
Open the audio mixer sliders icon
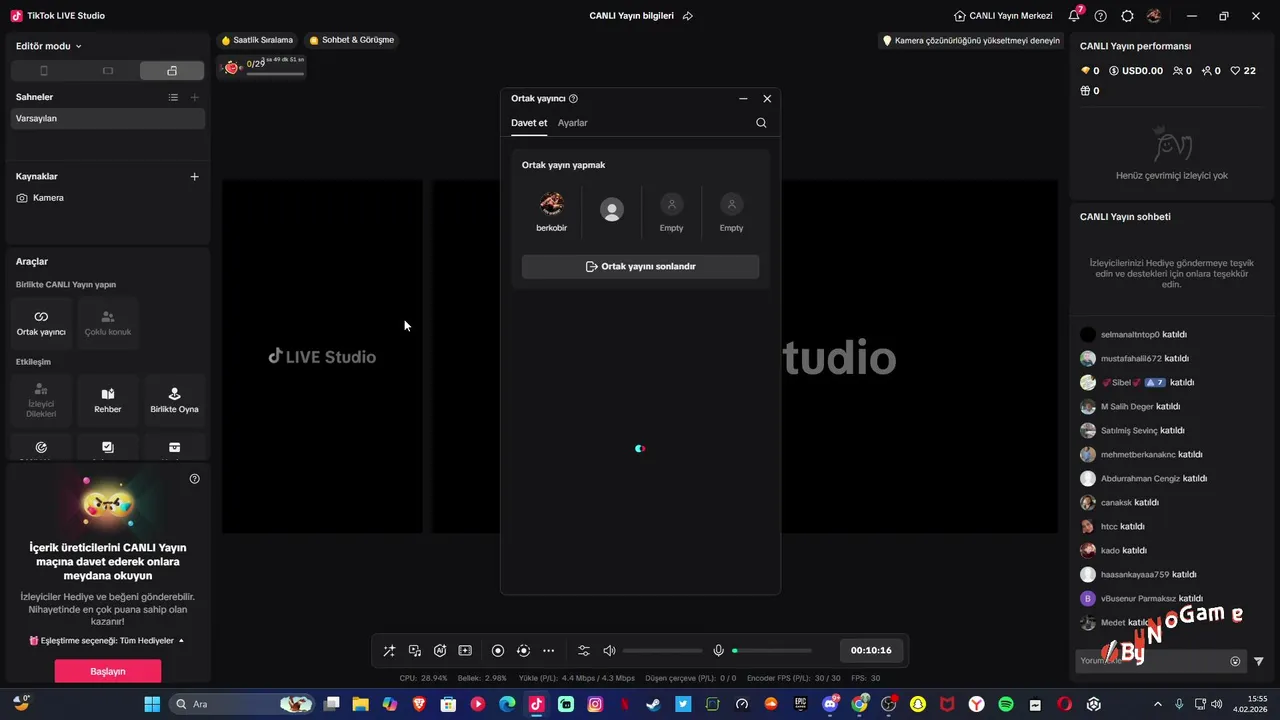pyautogui.click(x=584, y=651)
